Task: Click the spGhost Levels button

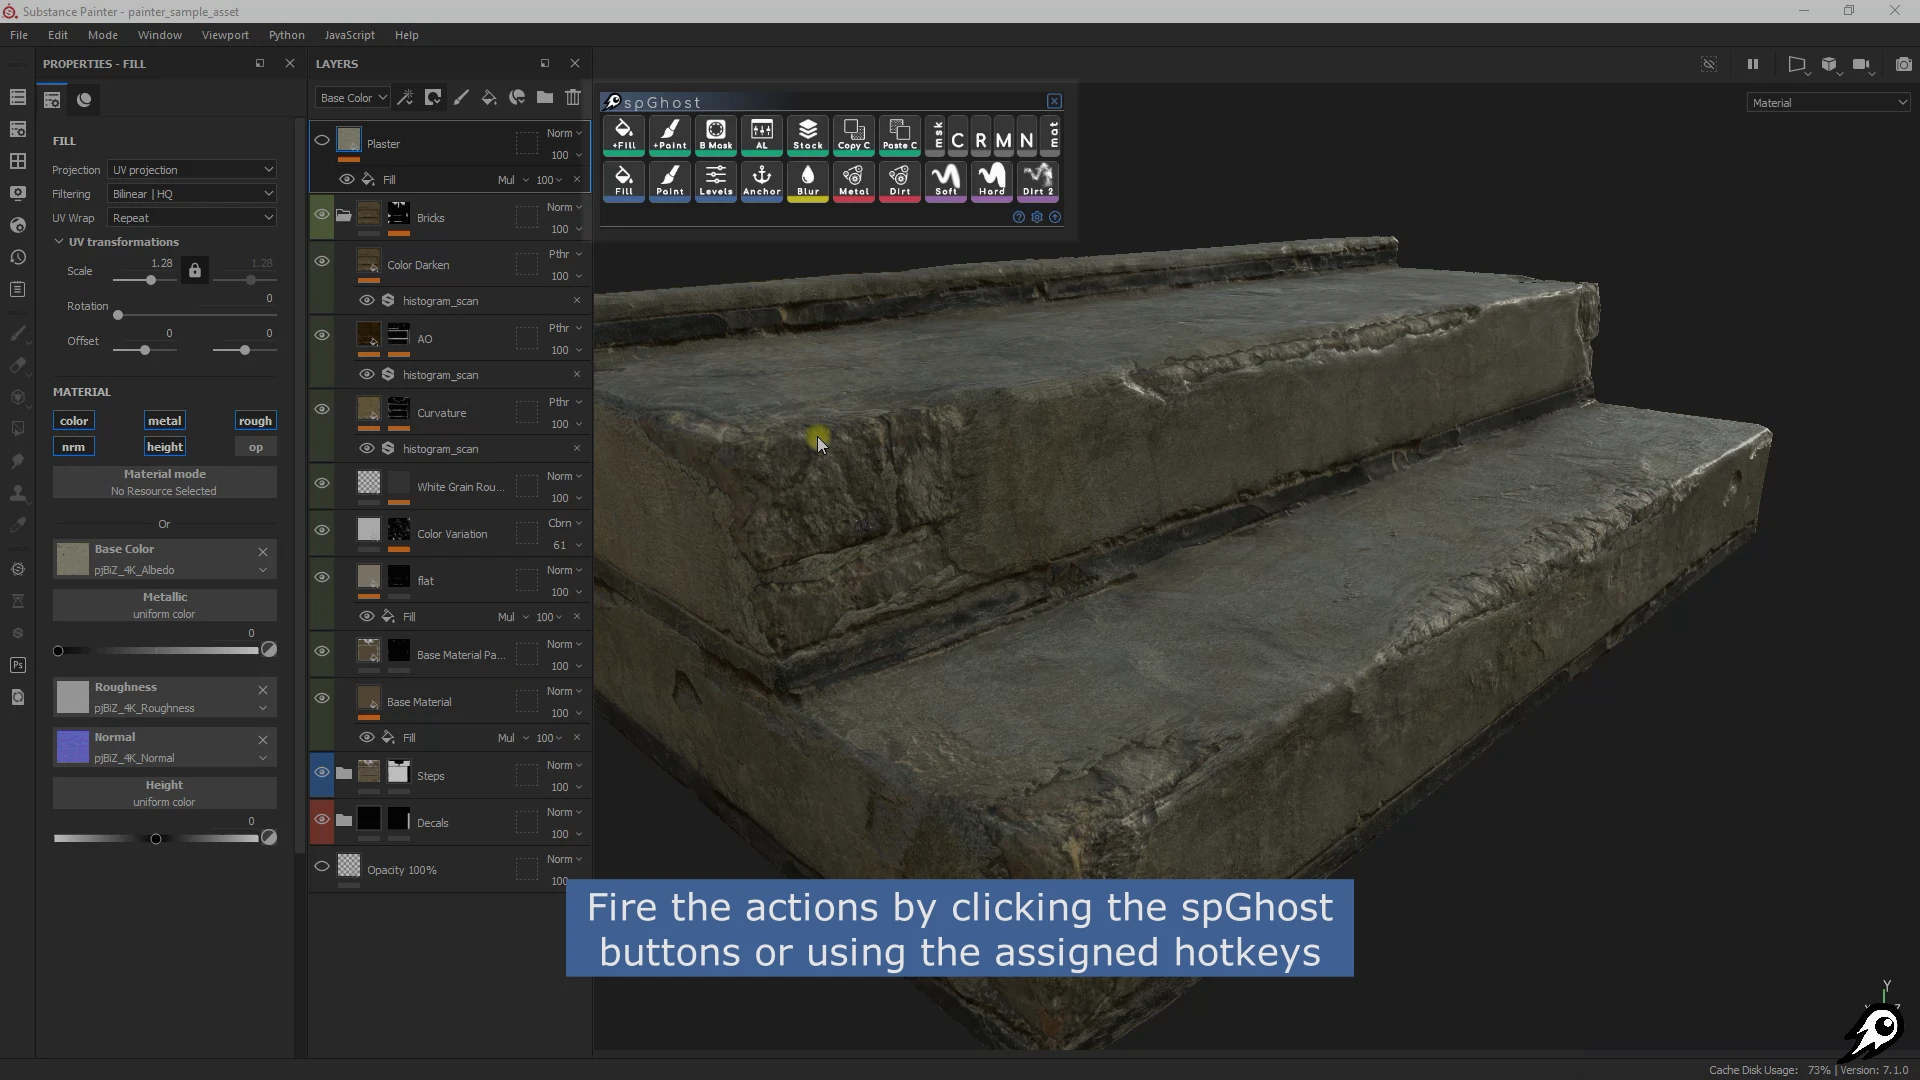Action: [715, 180]
